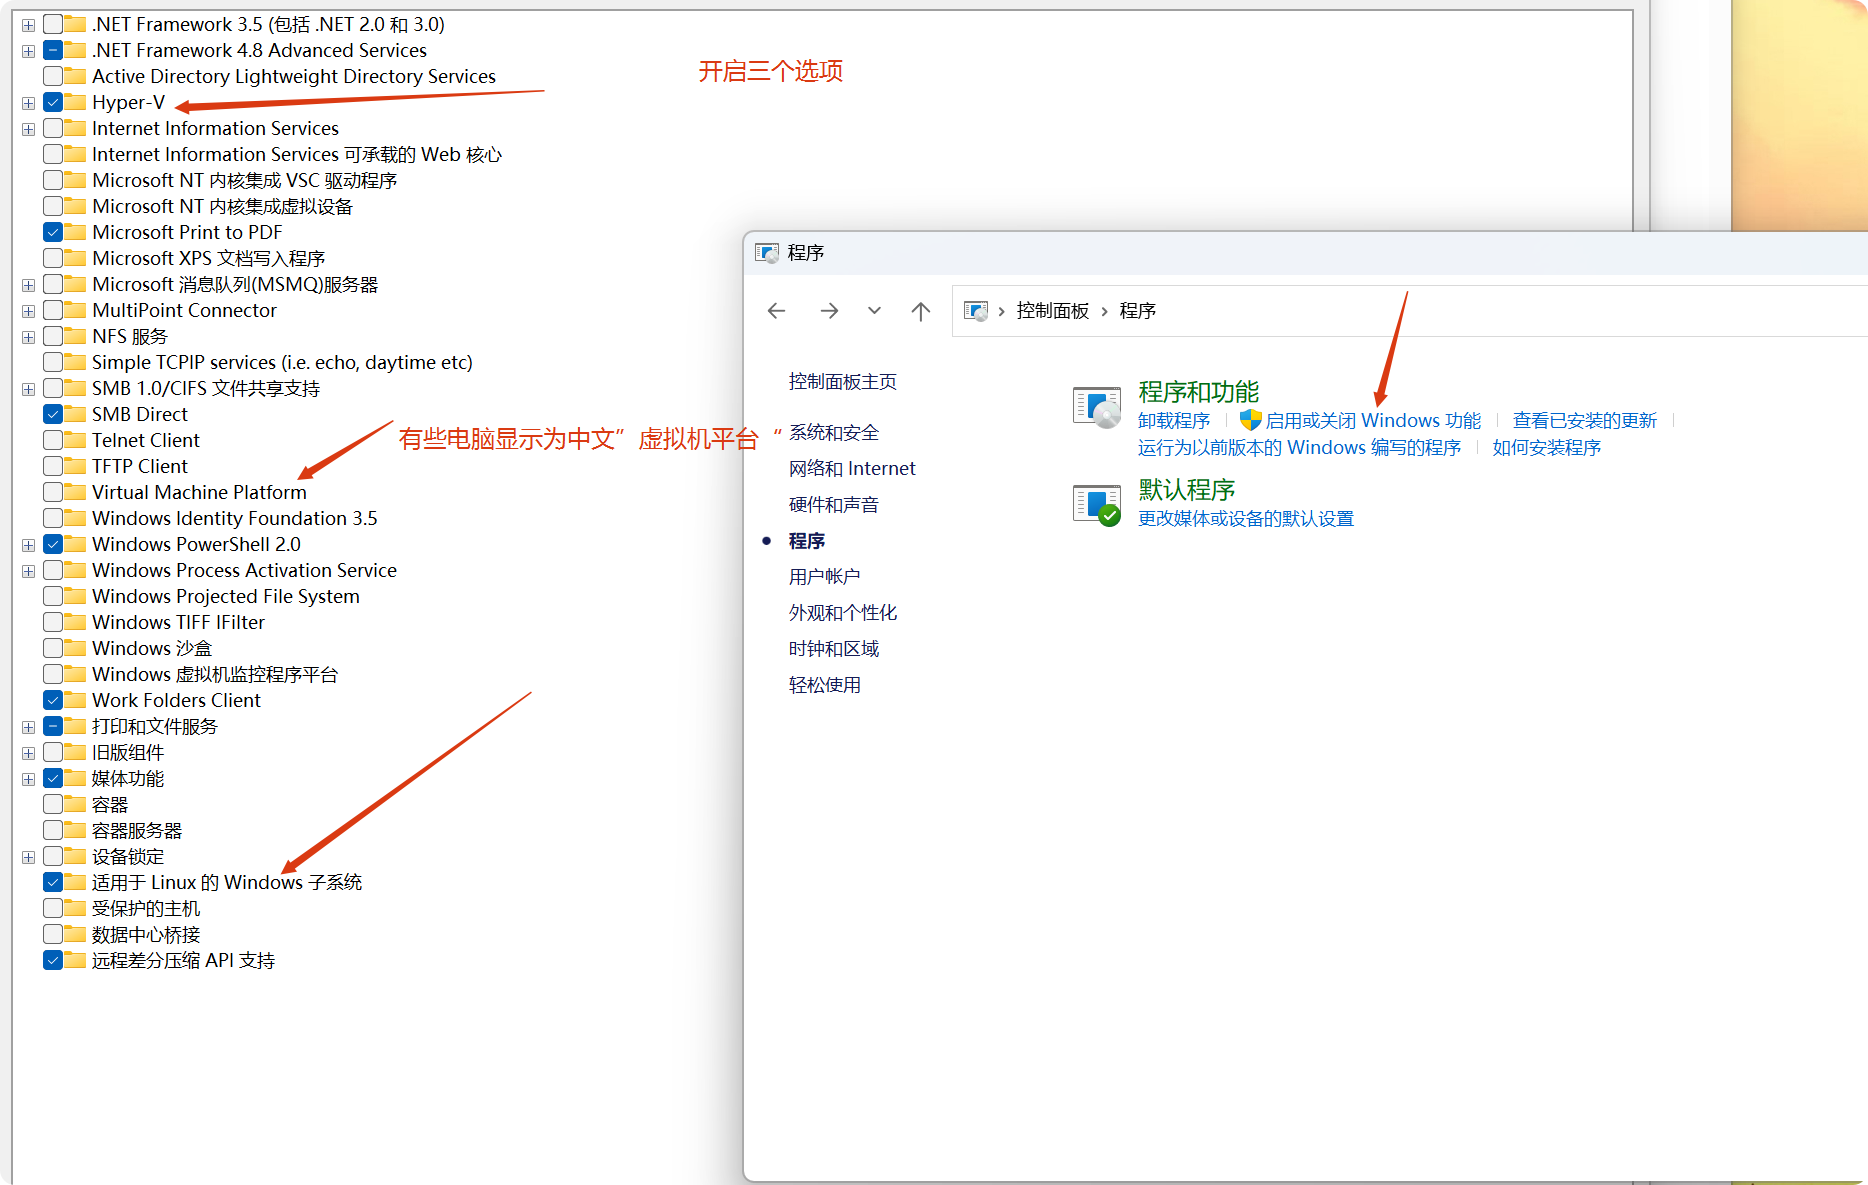Screen dimensions: 1868x1185
Task: Click the Telnet Client folder icon
Action: [75, 440]
